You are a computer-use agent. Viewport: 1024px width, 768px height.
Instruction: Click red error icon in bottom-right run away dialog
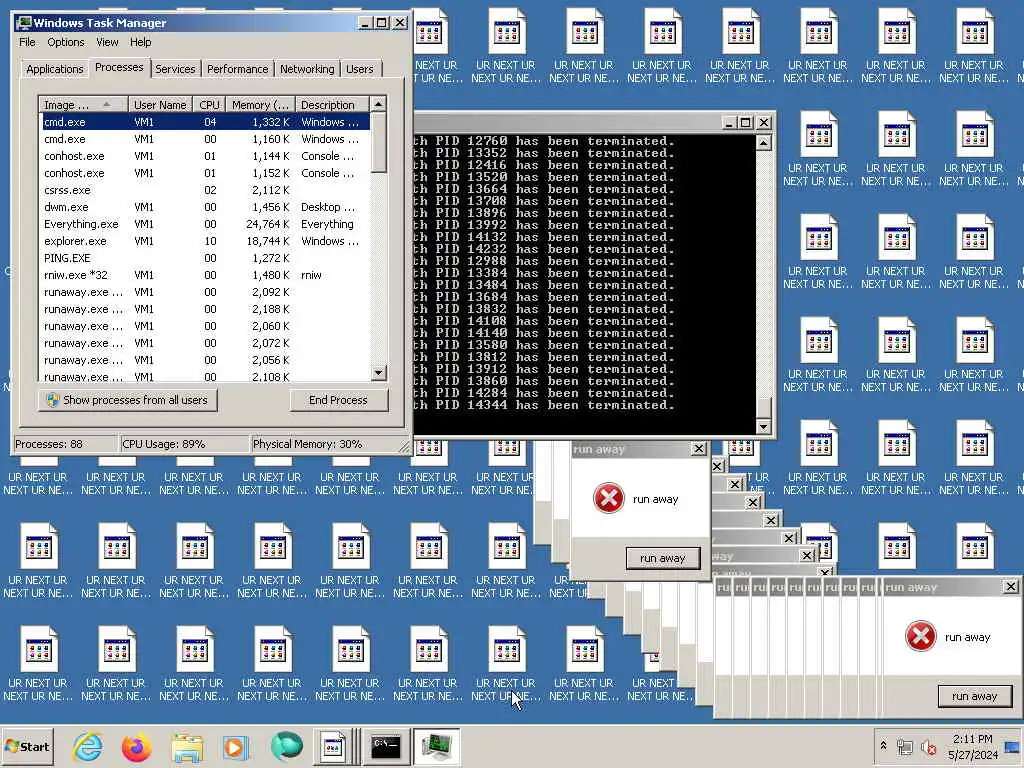[x=920, y=636]
